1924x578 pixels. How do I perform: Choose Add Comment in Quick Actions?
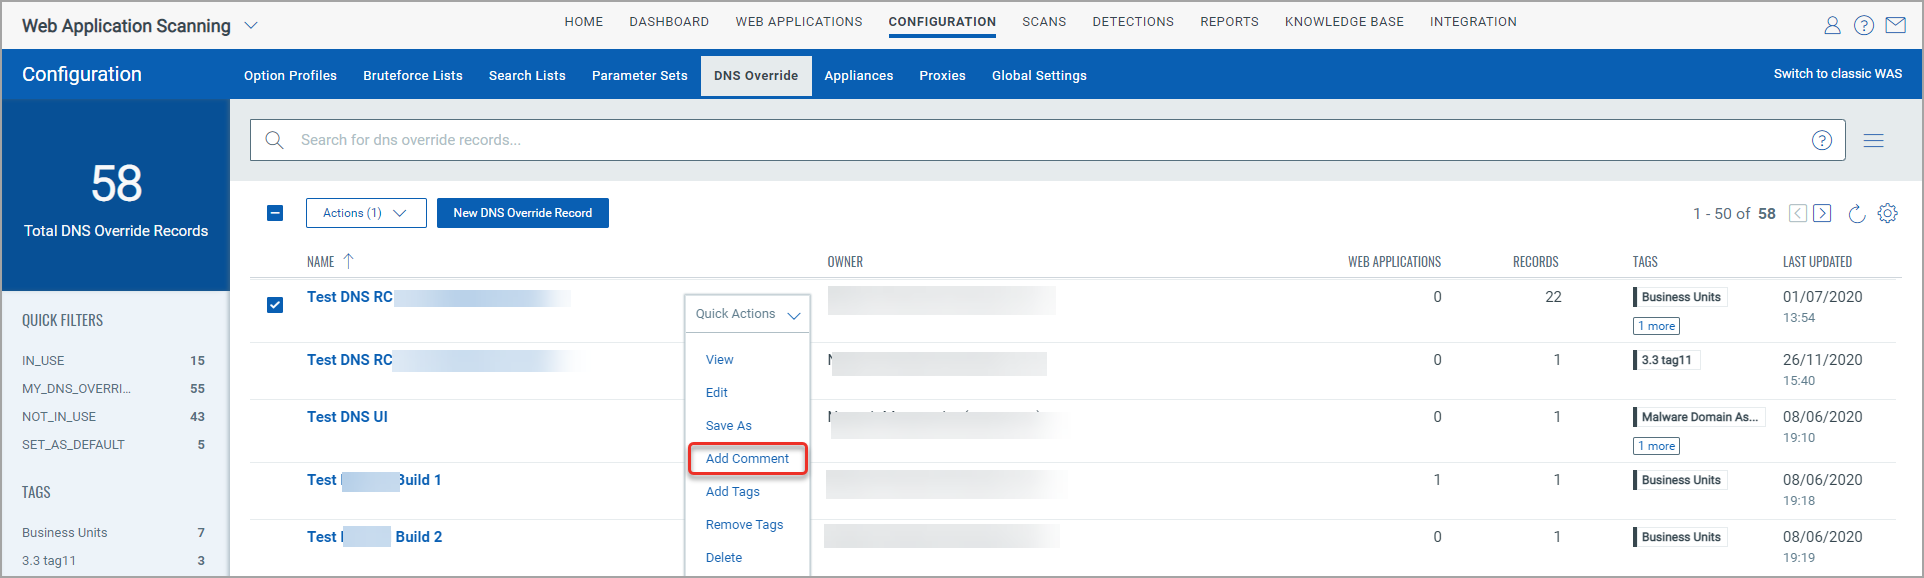747,459
